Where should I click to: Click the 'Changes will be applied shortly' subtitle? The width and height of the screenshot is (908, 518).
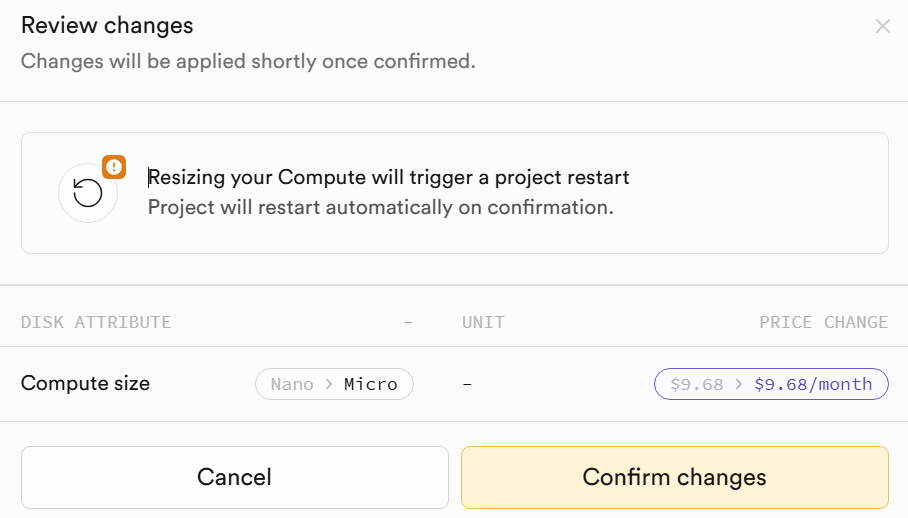point(248,61)
